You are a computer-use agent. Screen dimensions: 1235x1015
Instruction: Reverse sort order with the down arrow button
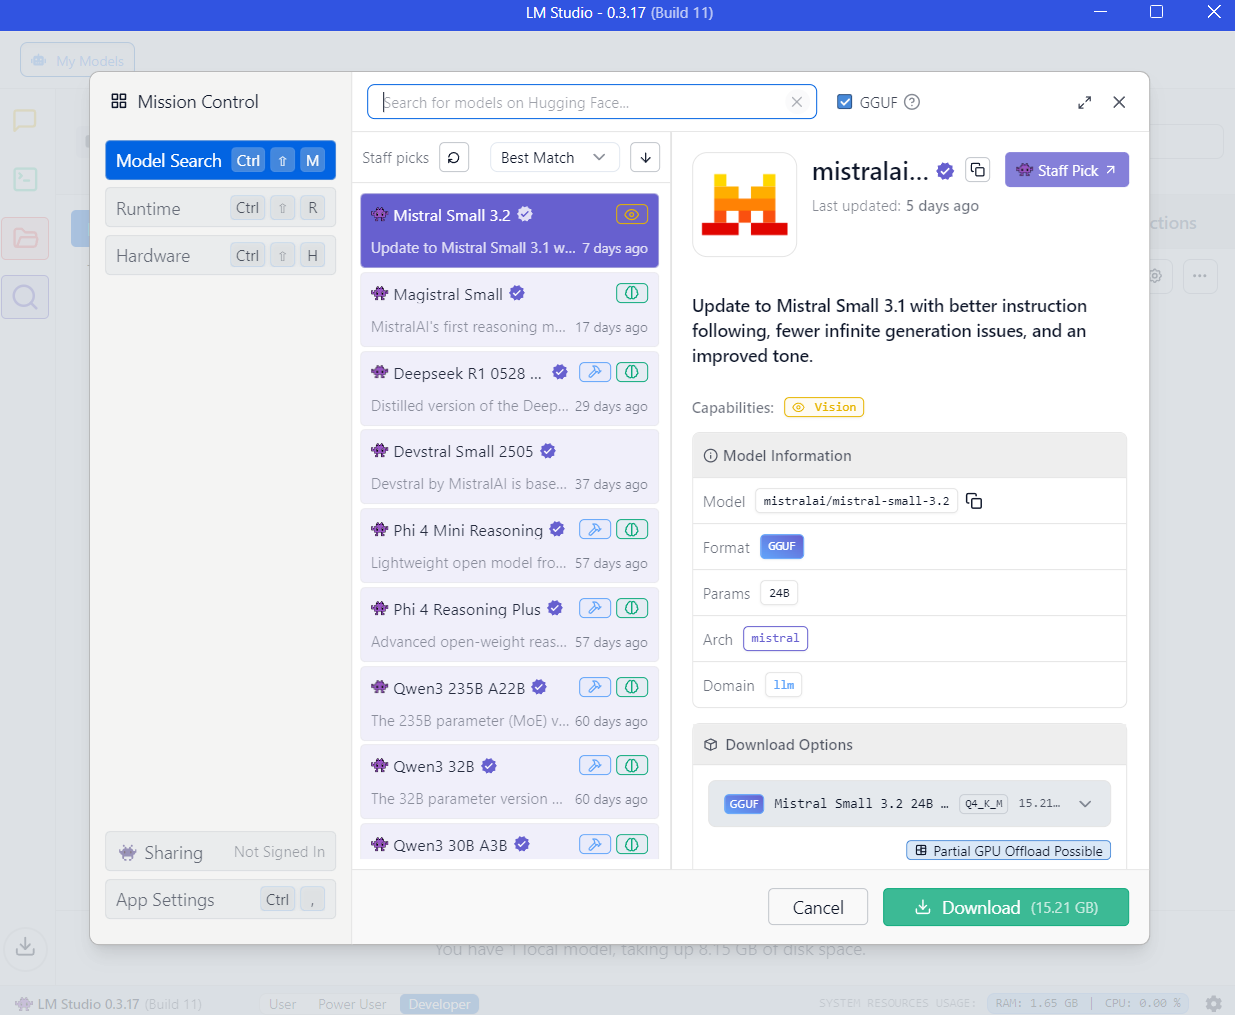point(646,157)
